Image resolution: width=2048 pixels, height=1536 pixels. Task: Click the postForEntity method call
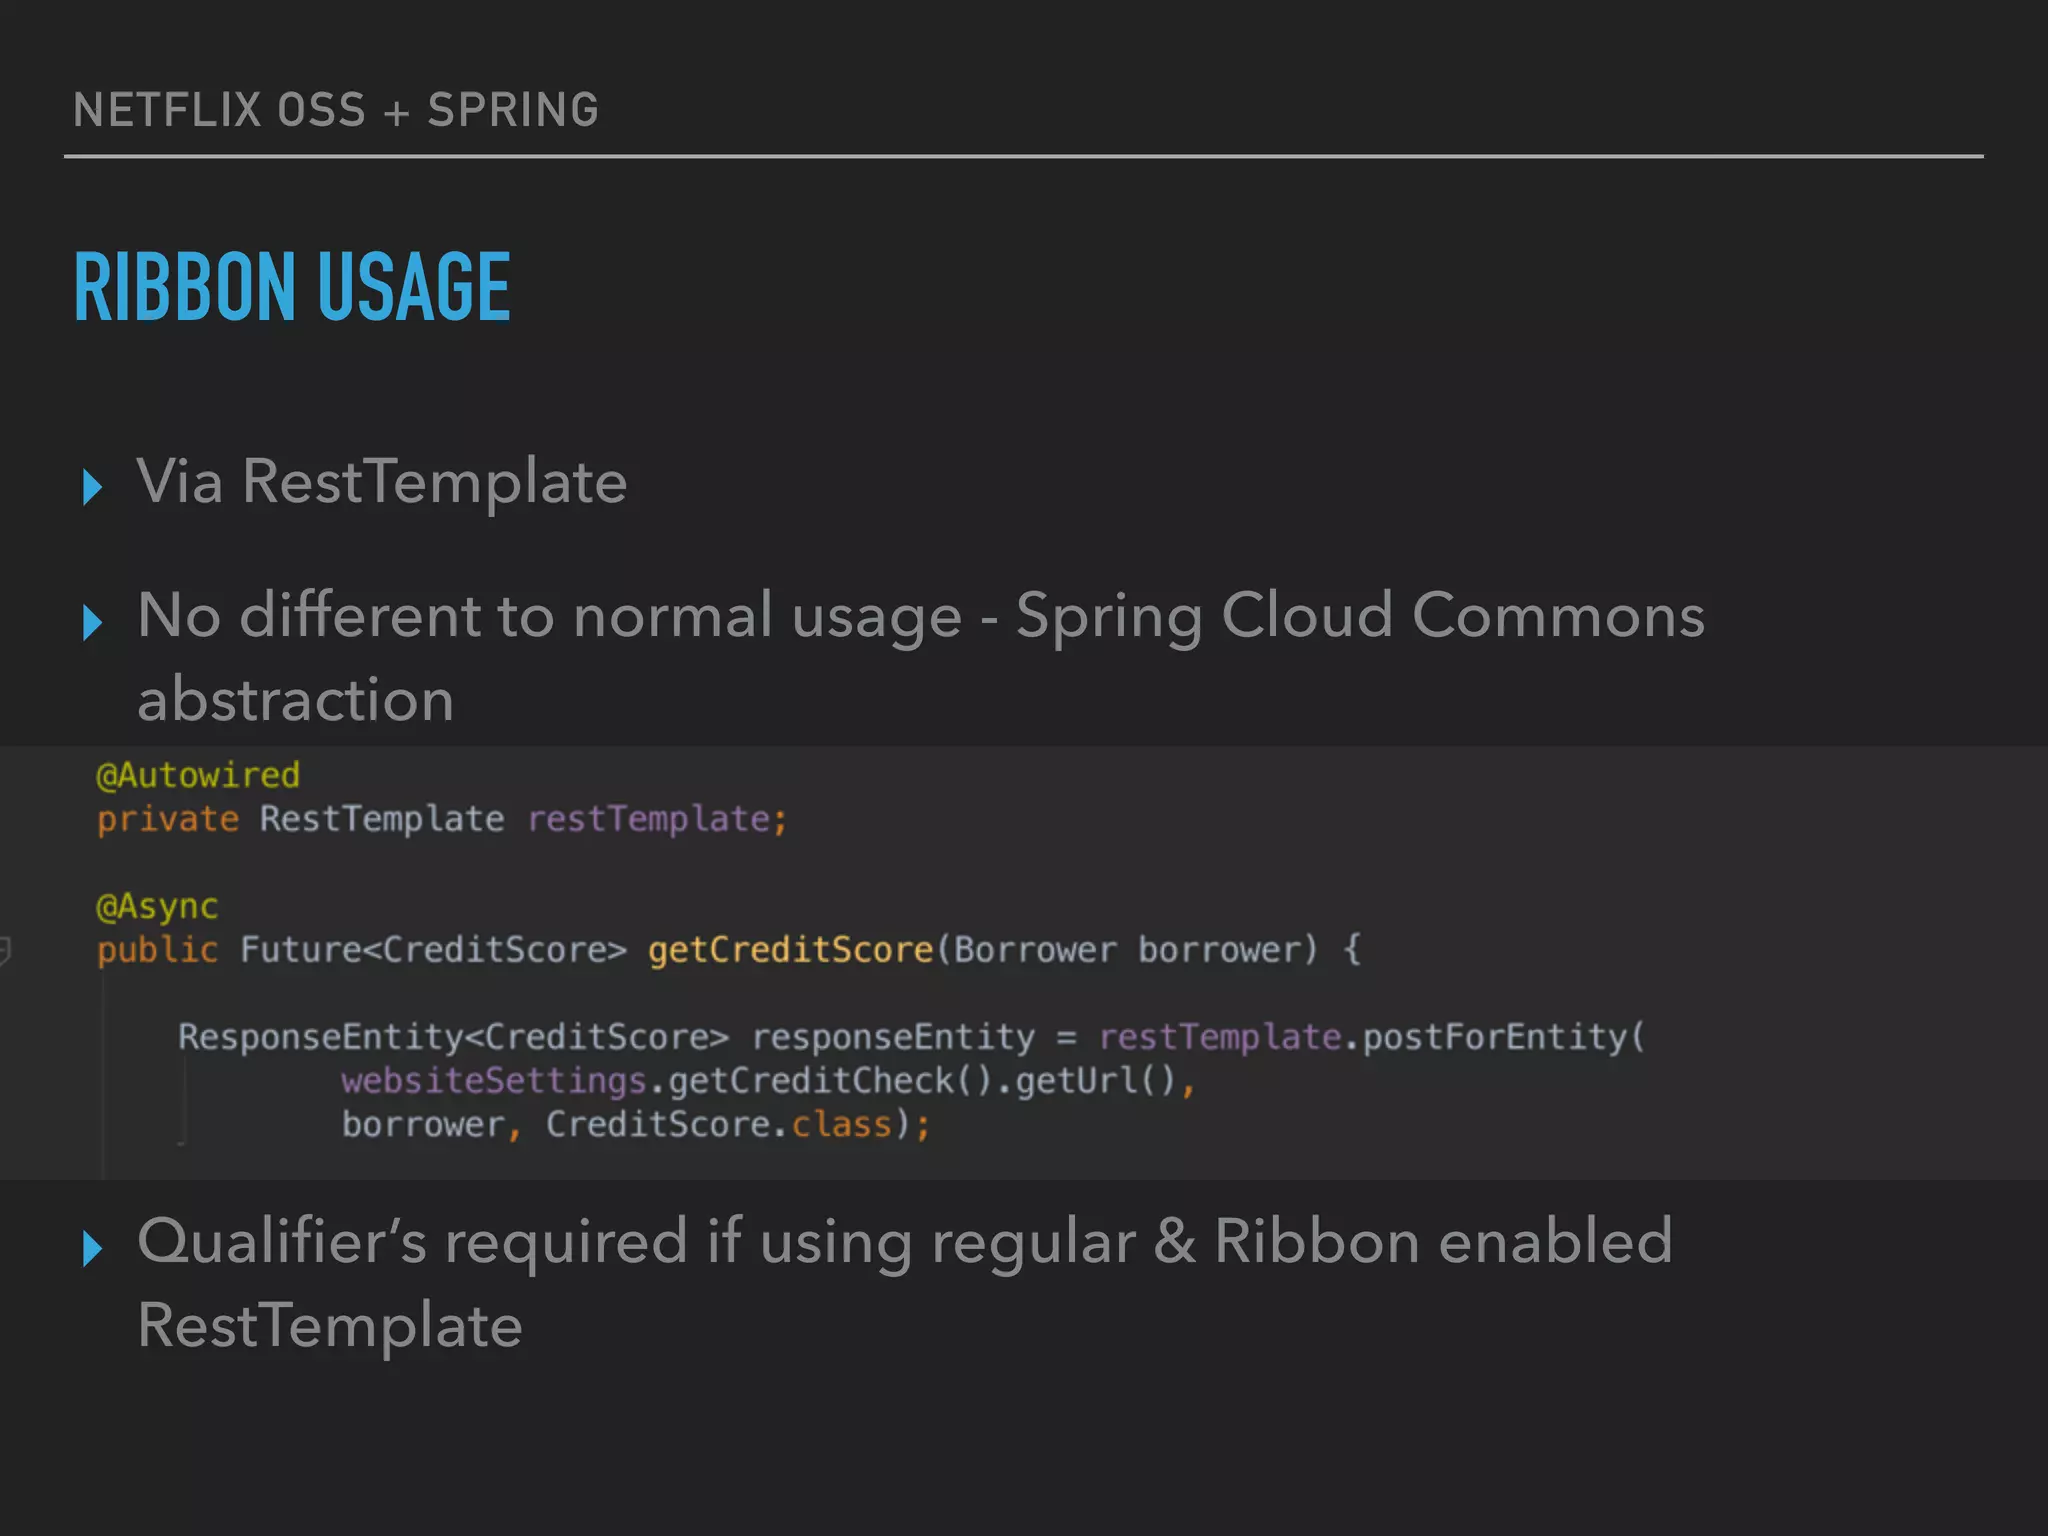(1495, 1036)
